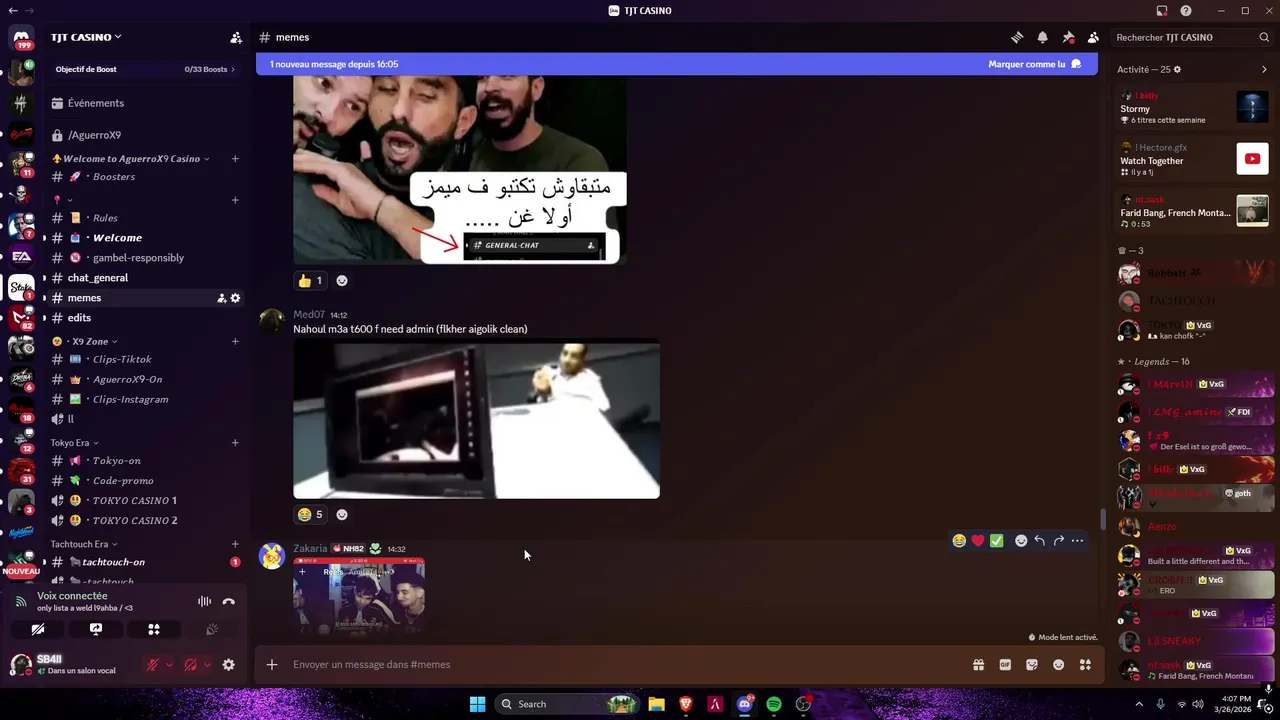Forward Zakaria's message
Viewport: 1280px width, 720px height.
coord(1058,541)
